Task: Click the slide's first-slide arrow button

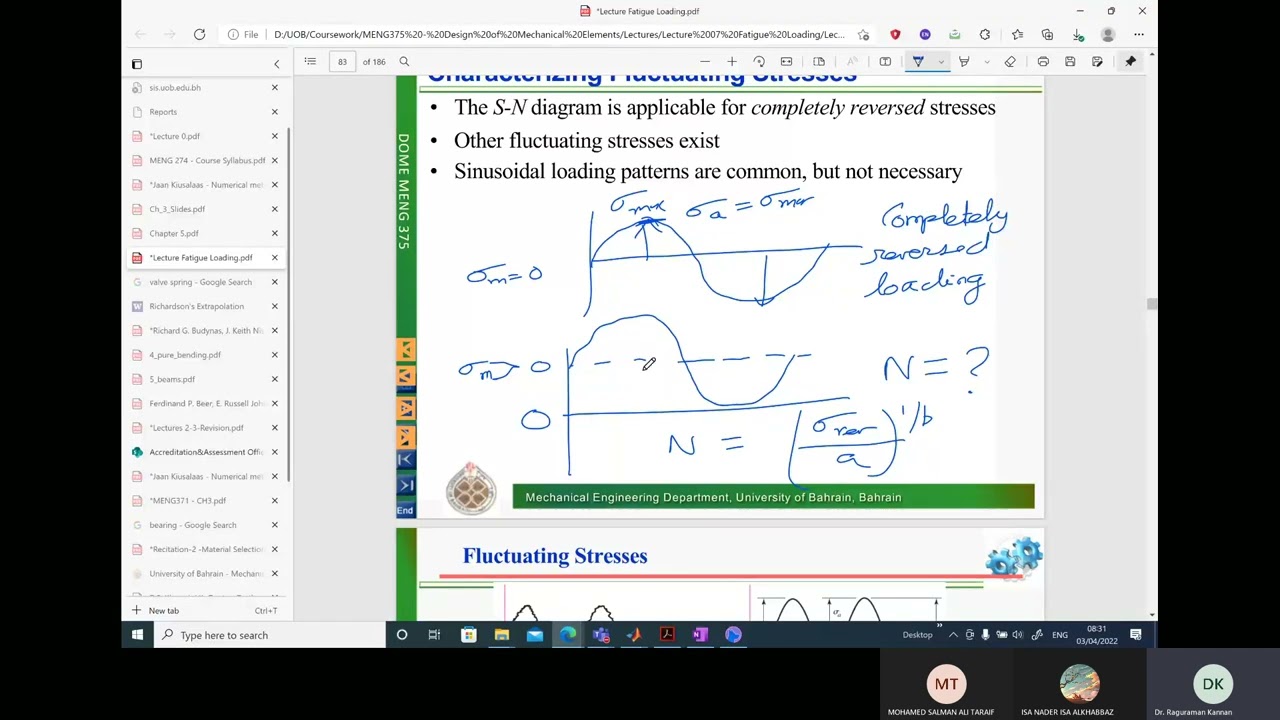Action: (x=405, y=460)
